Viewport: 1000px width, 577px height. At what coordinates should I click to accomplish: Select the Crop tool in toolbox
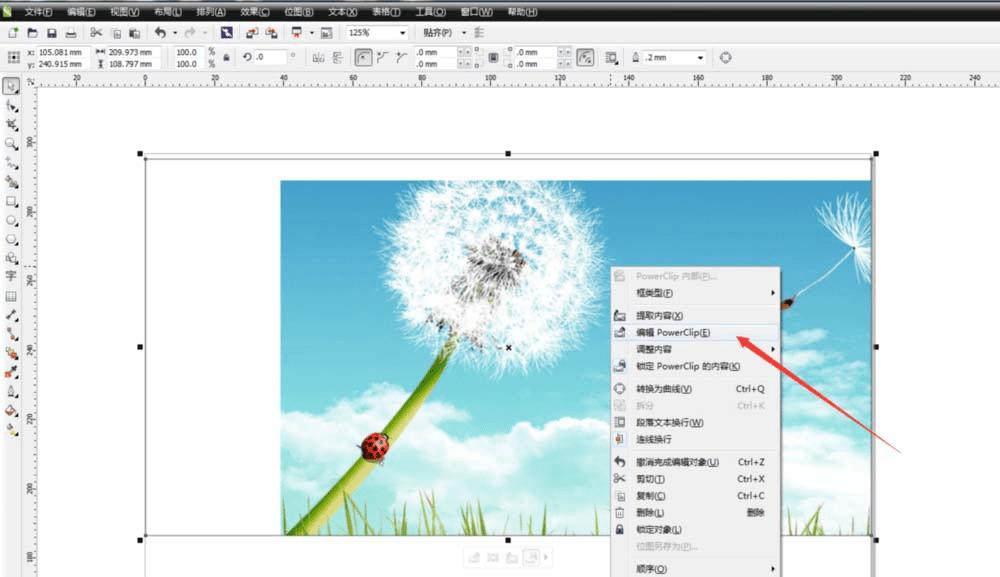[11, 125]
